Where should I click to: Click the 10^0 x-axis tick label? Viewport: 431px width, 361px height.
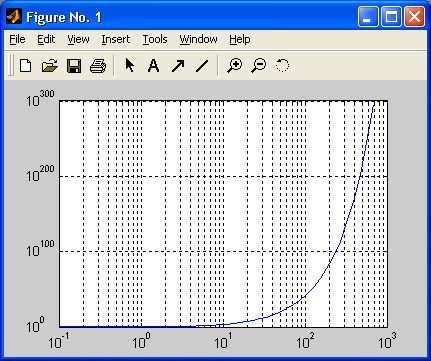pyautogui.click(x=141, y=340)
